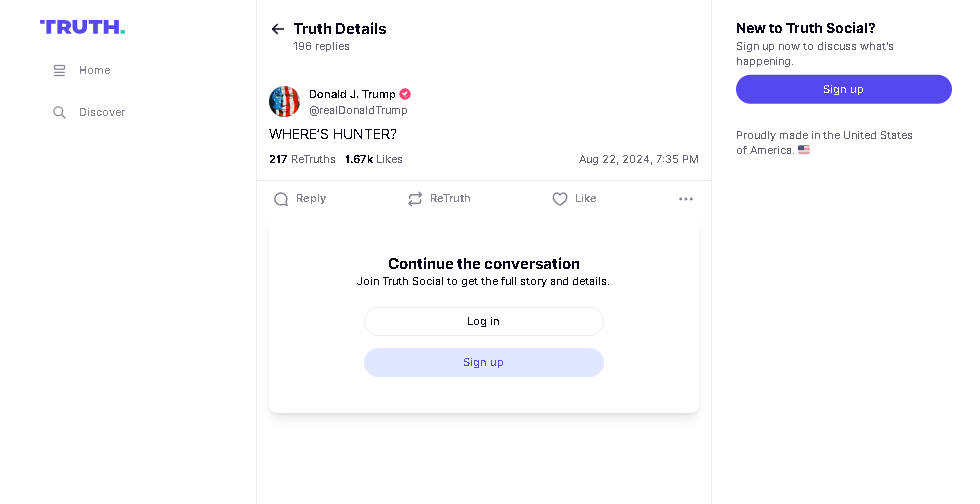Click the Aug 22, 2024 timestamp

tap(639, 159)
